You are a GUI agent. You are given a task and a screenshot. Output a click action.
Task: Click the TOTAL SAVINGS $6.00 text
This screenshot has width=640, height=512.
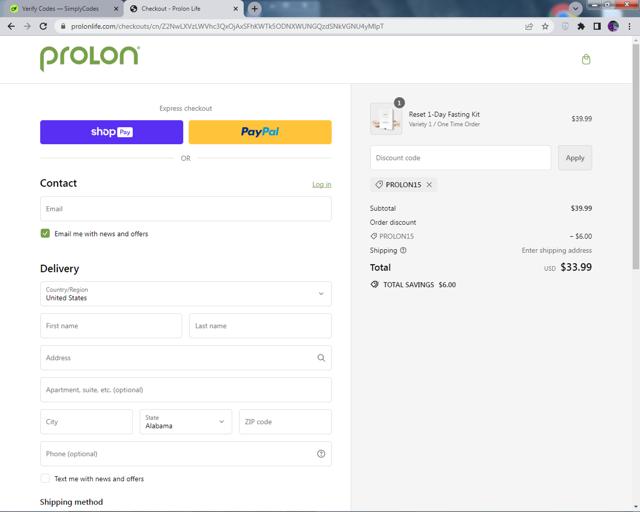tap(419, 285)
